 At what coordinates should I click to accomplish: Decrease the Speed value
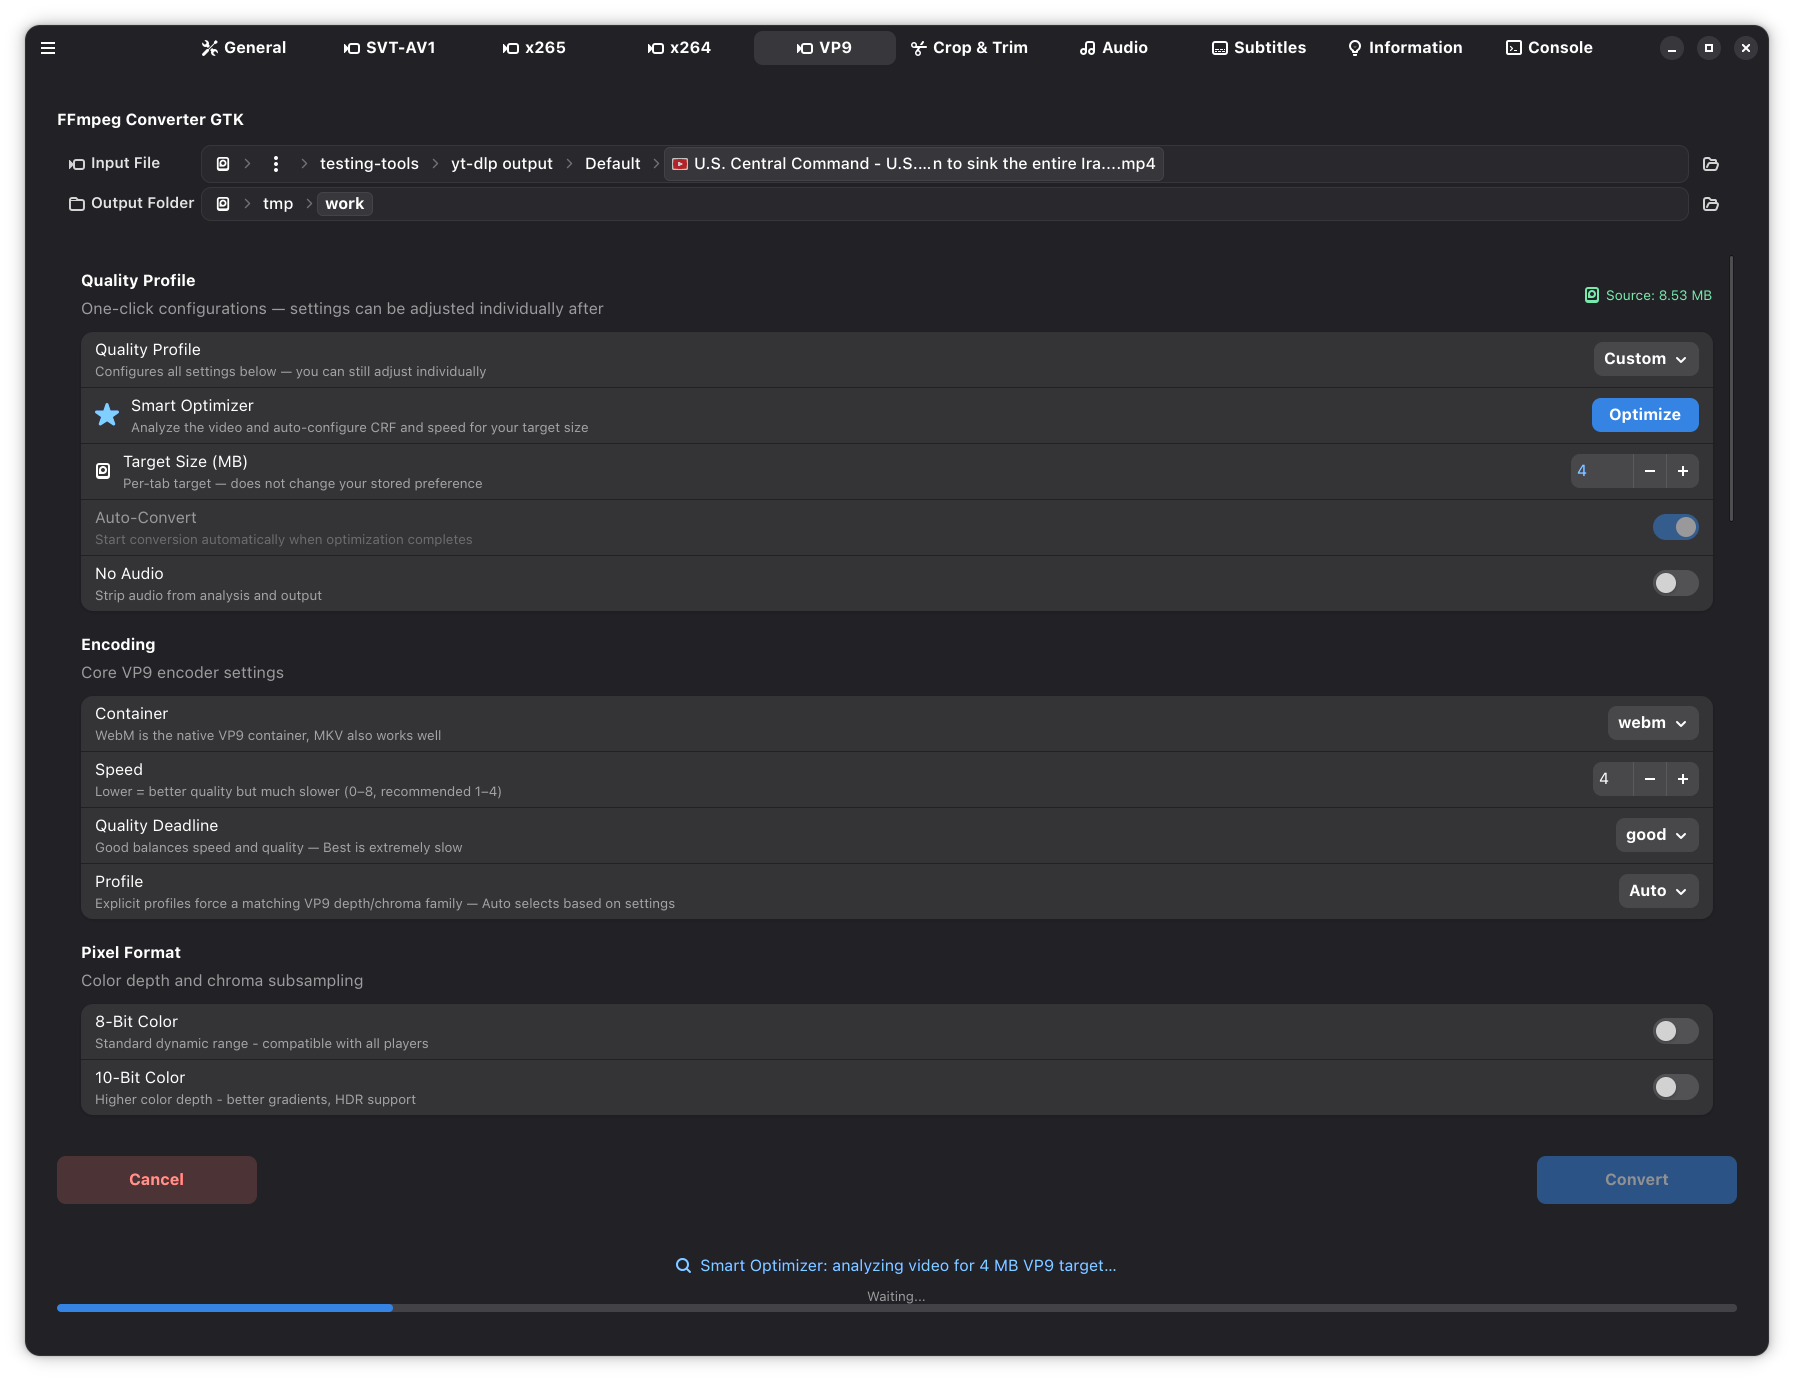point(1650,779)
